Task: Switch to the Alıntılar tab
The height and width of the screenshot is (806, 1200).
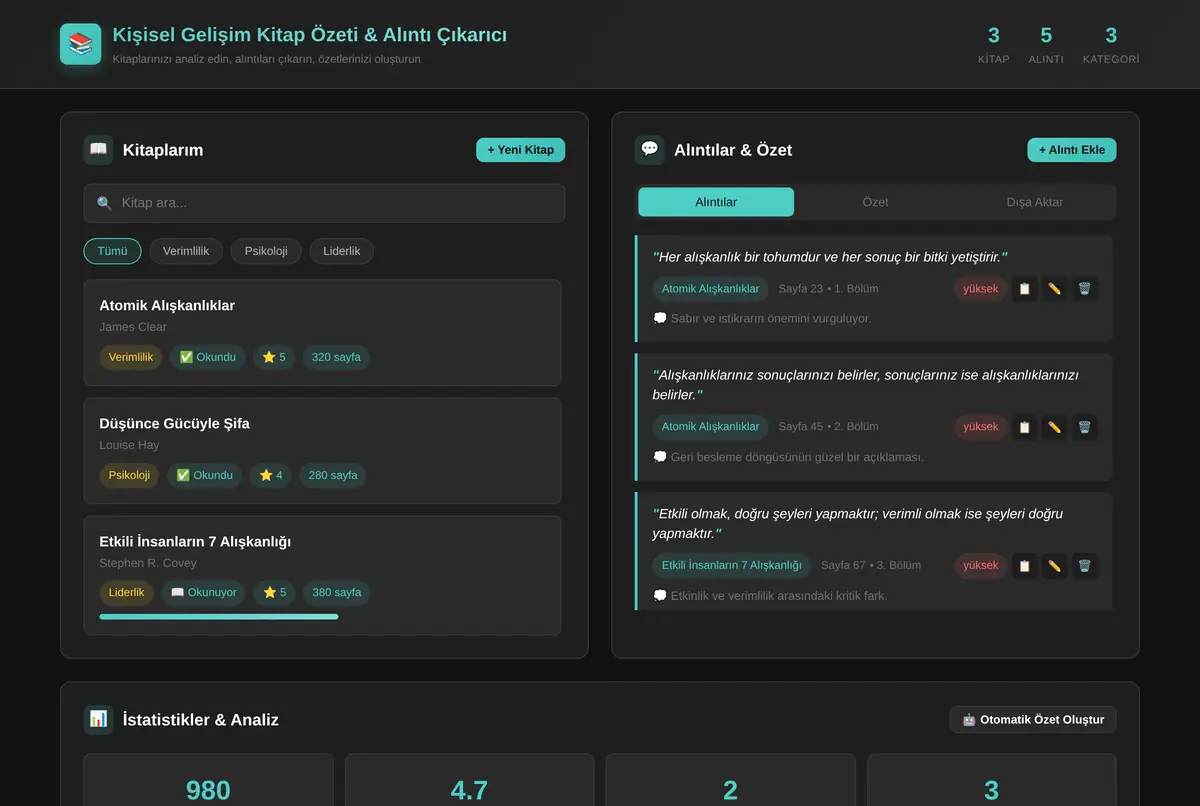Action: pyautogui.click(x=716, y=202)
